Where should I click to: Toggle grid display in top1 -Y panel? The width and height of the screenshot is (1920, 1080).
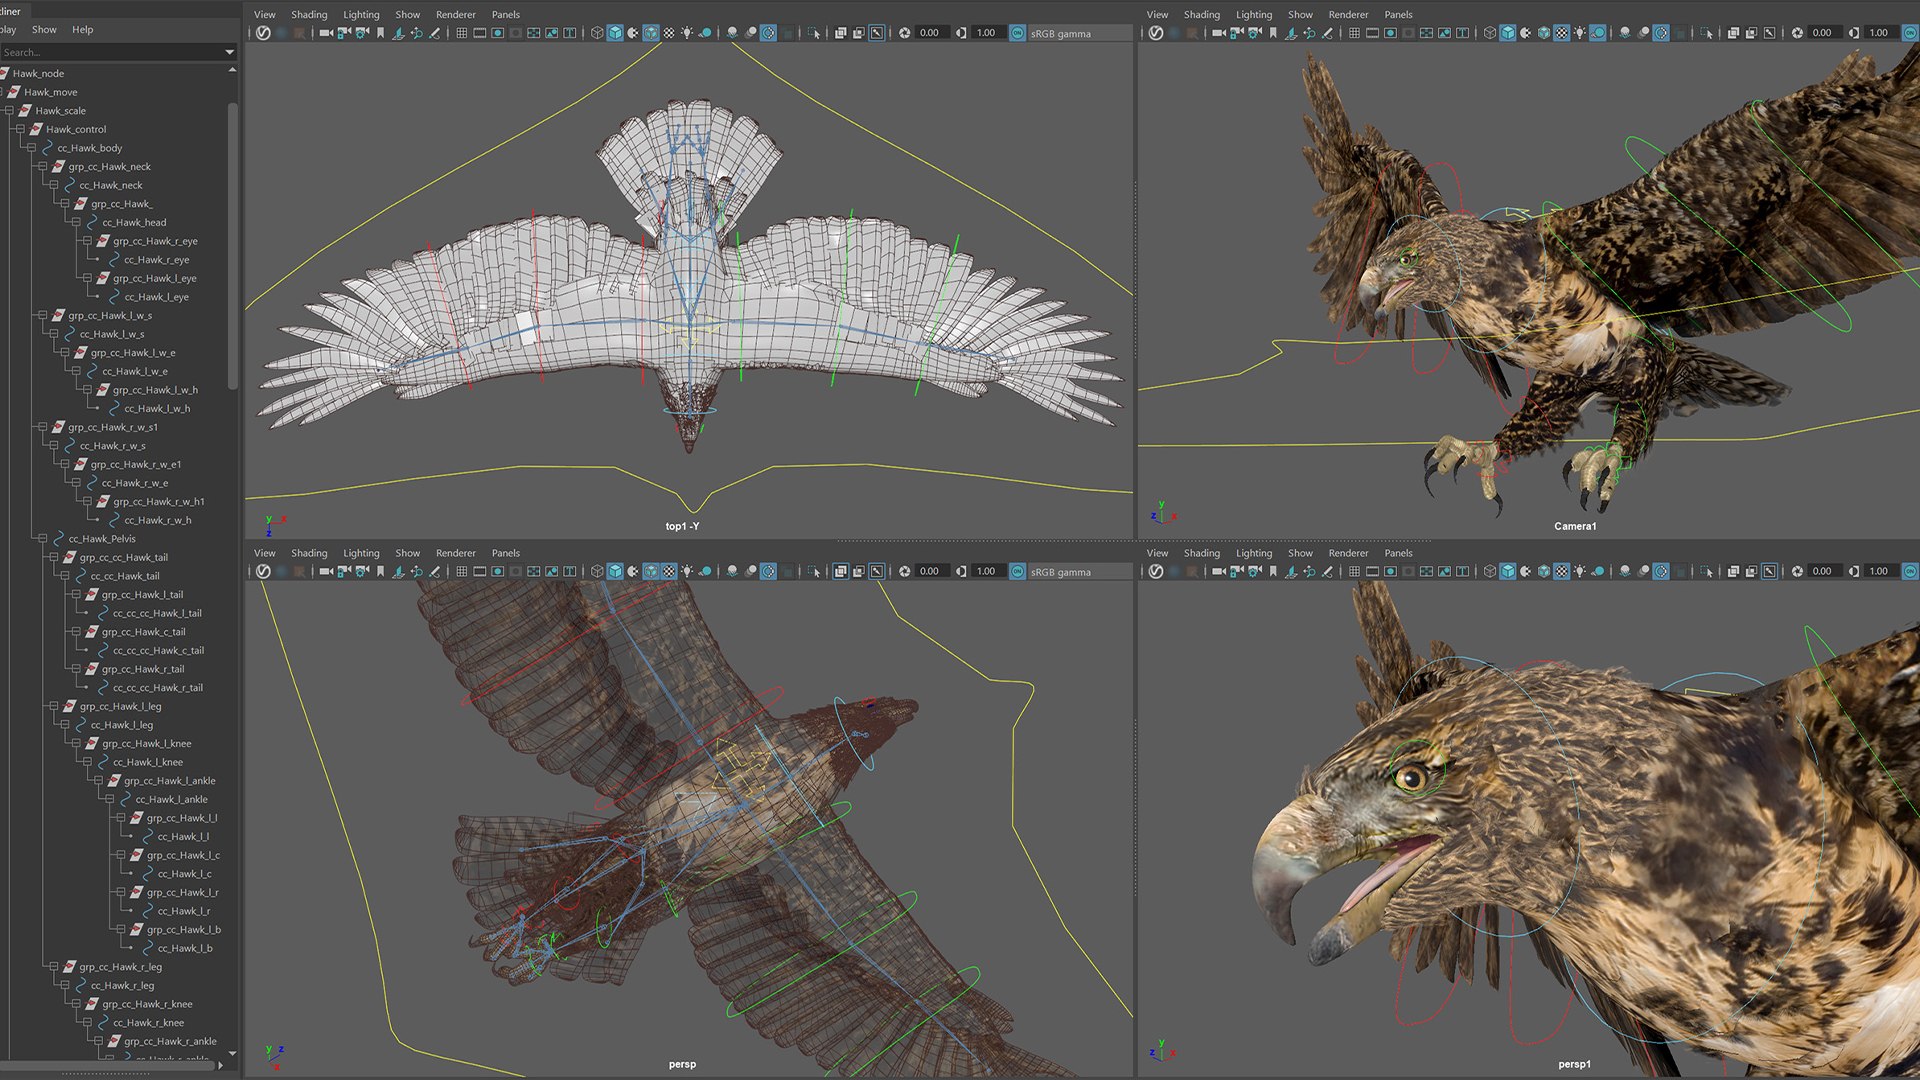point(461,33)
